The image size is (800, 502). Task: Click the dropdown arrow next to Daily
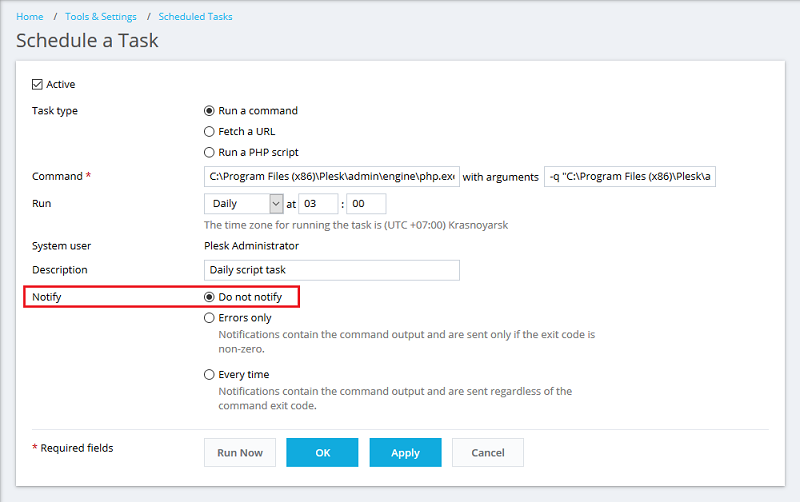click(276, 204)
